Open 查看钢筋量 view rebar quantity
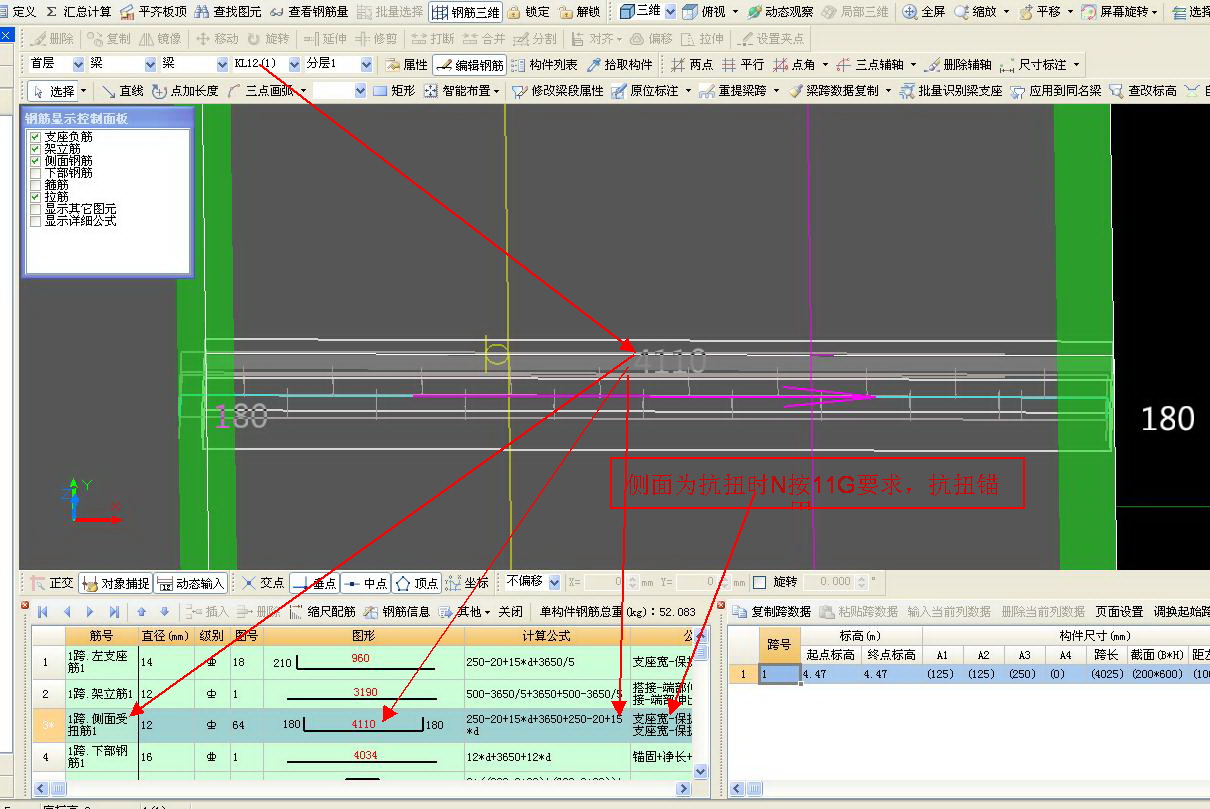Viewport: 1210px width, 809px height. 308,12
